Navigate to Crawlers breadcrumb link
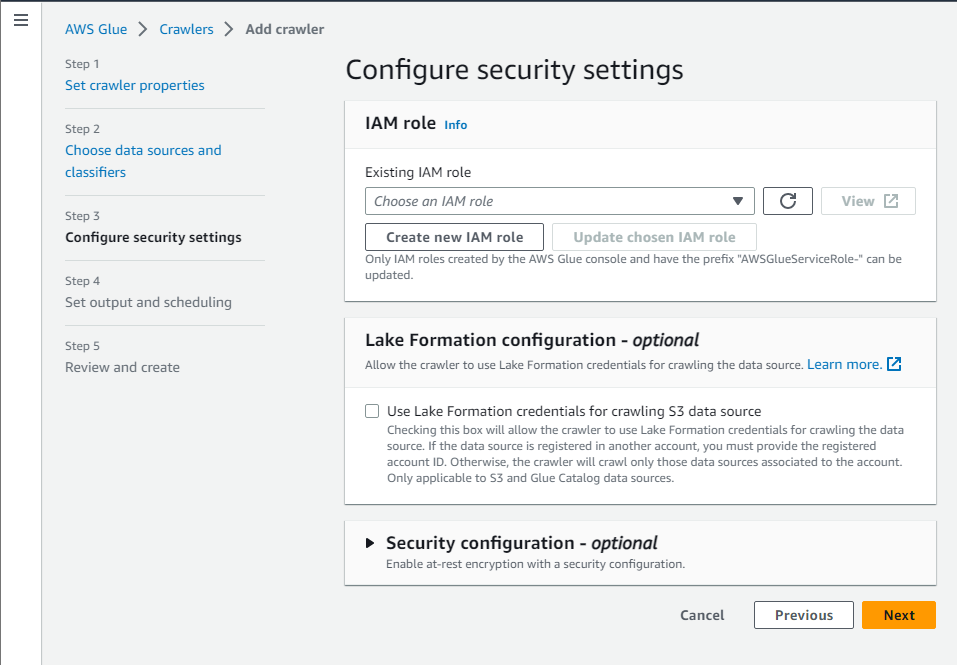957x665 pixels. pyautogui.click(x=186, y=29)
